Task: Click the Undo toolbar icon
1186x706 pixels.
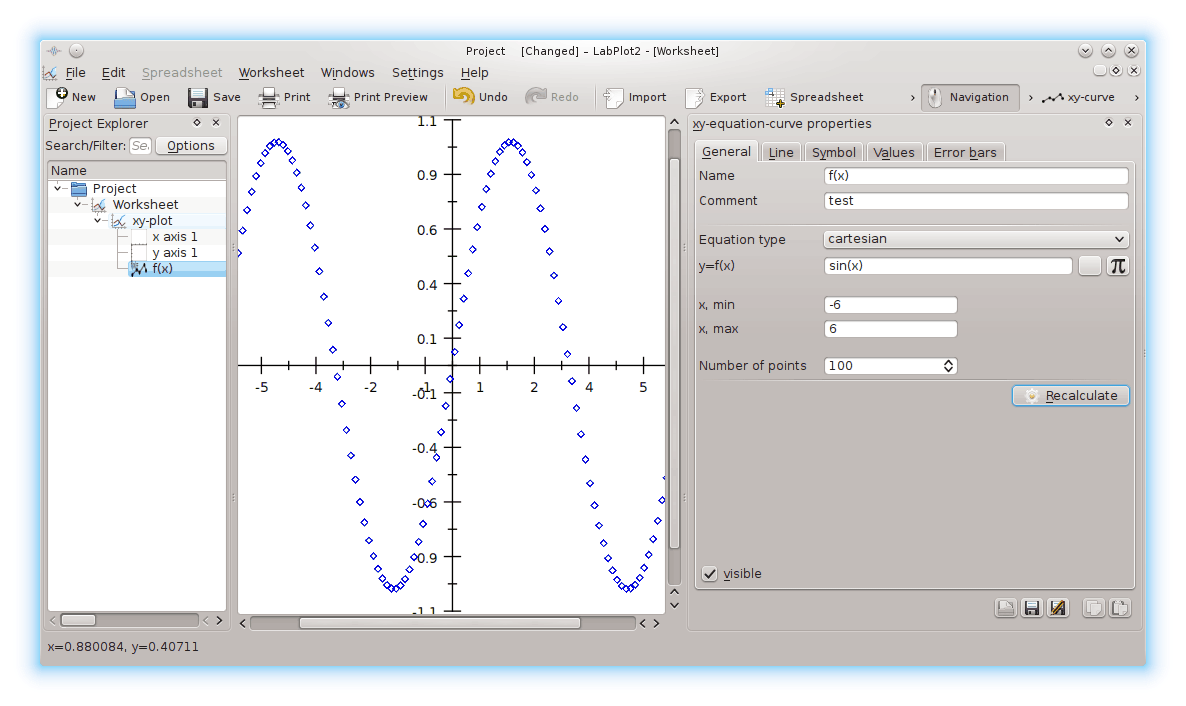Action: (x=479, y=97)
